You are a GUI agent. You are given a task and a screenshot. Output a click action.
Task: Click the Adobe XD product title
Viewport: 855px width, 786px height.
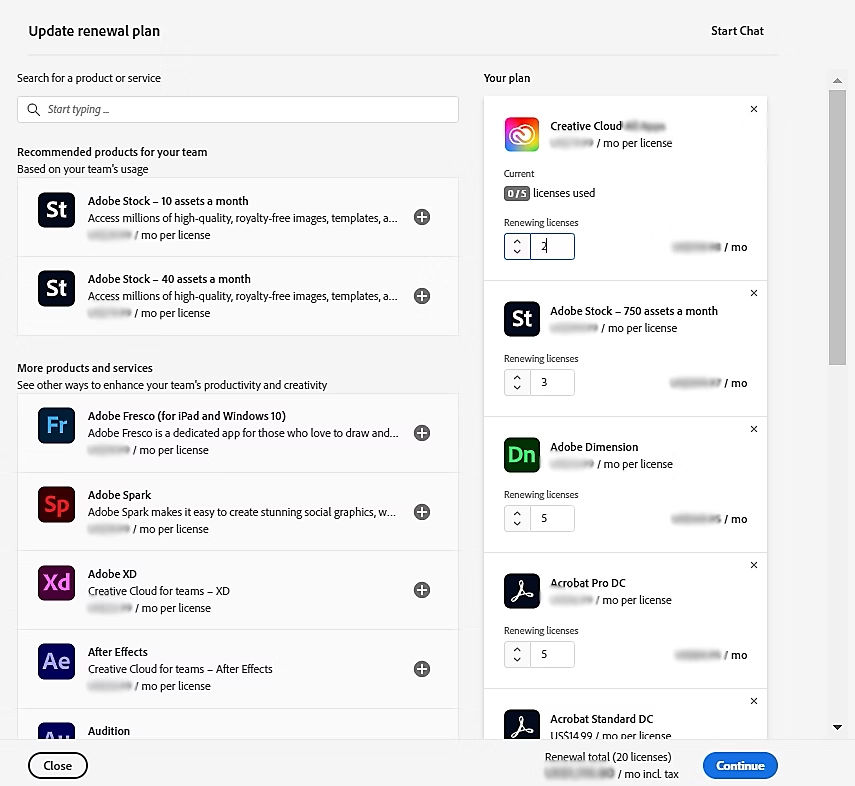(x=112, y=574)
